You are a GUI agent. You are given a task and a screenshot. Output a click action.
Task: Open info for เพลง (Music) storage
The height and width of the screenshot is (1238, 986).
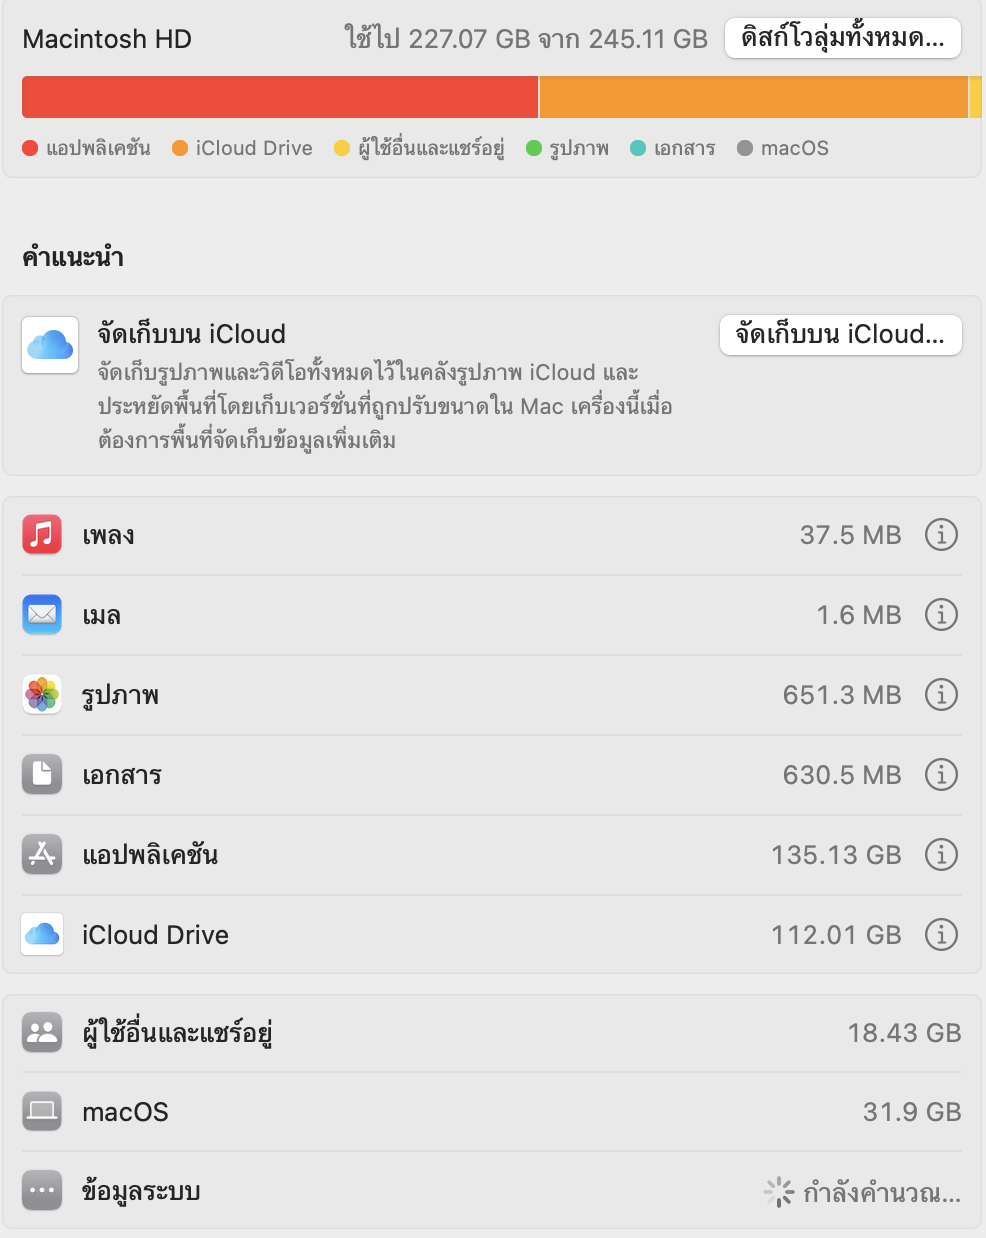941,535
